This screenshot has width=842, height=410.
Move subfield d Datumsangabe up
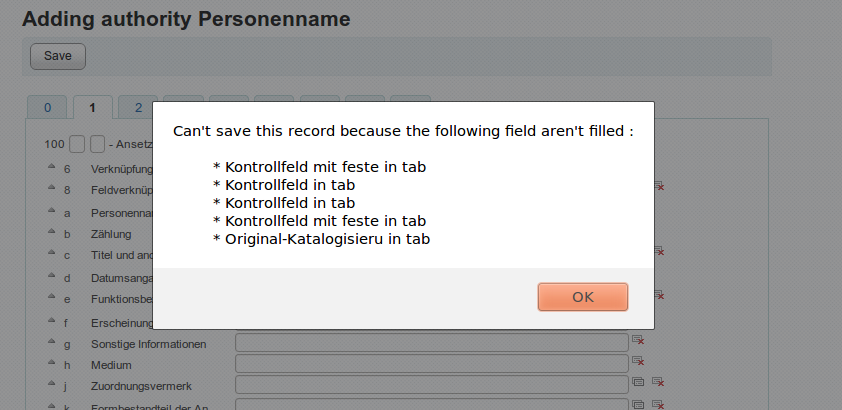(51, 276)
